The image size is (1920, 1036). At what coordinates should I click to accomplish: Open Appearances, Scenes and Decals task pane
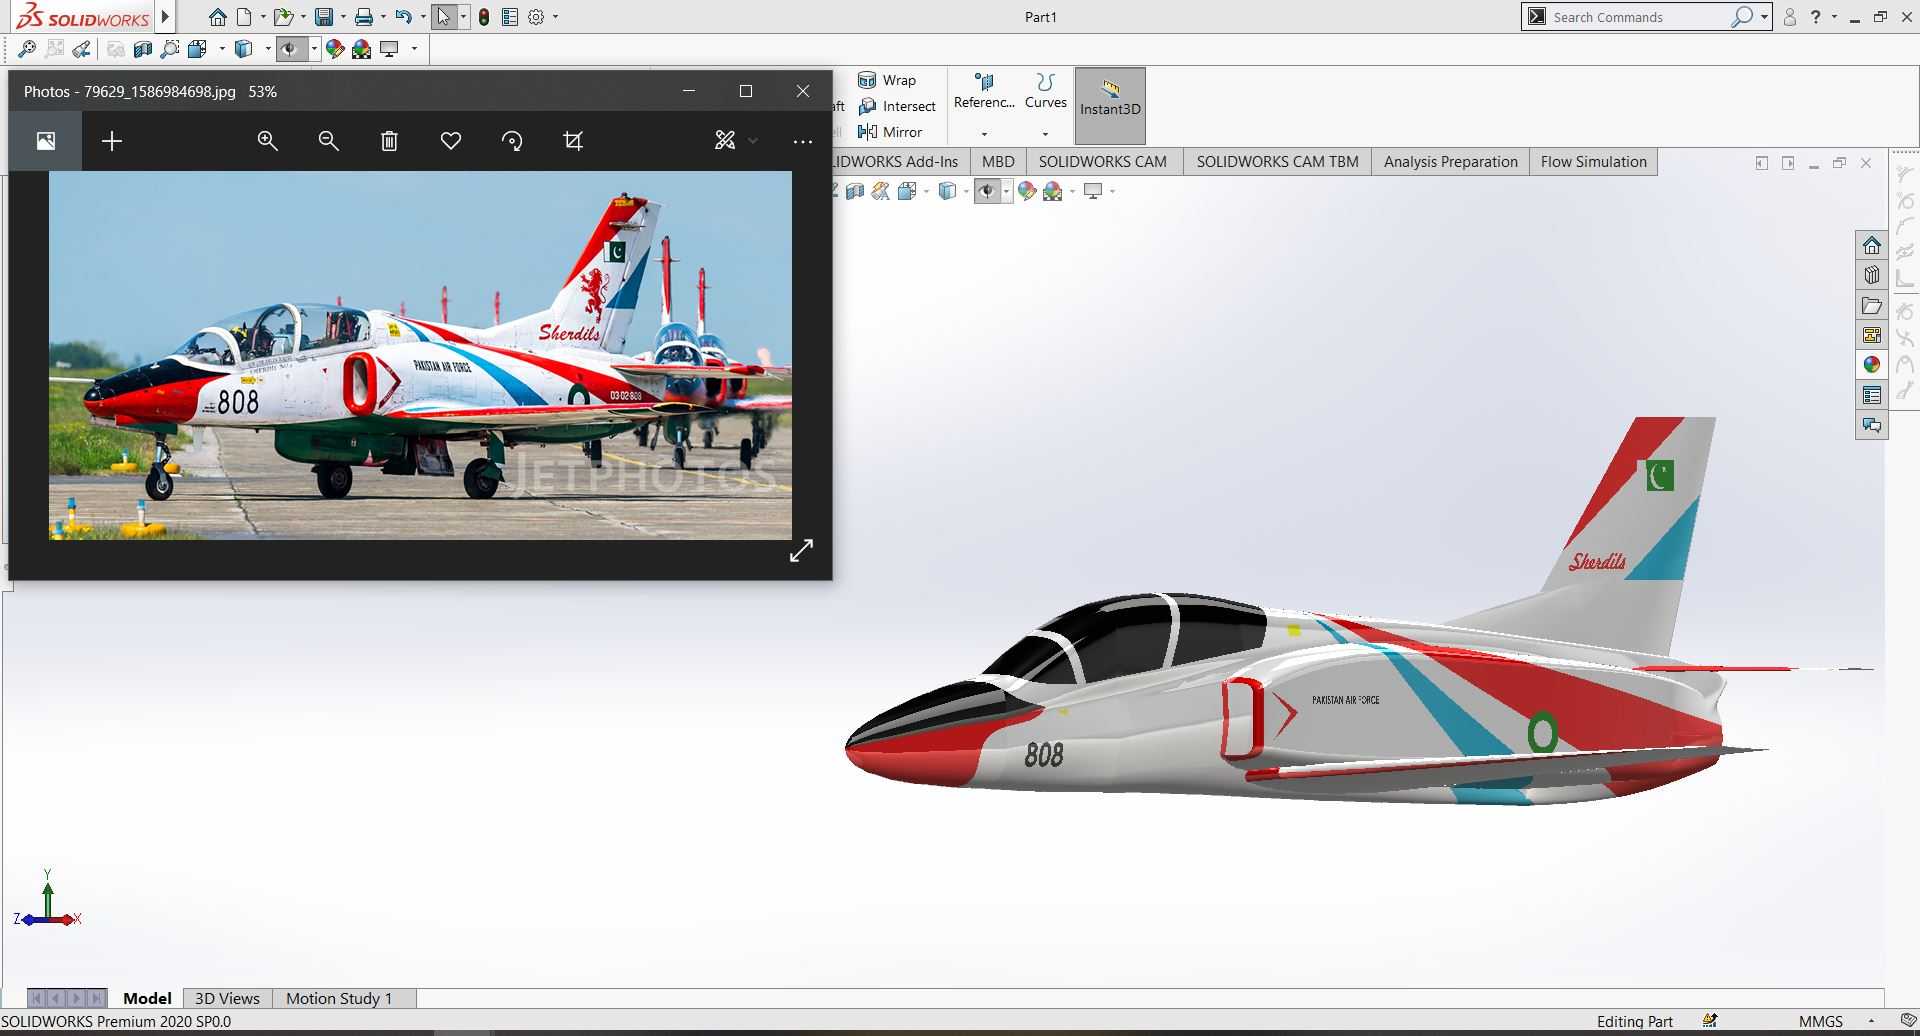coord(1872,365)
